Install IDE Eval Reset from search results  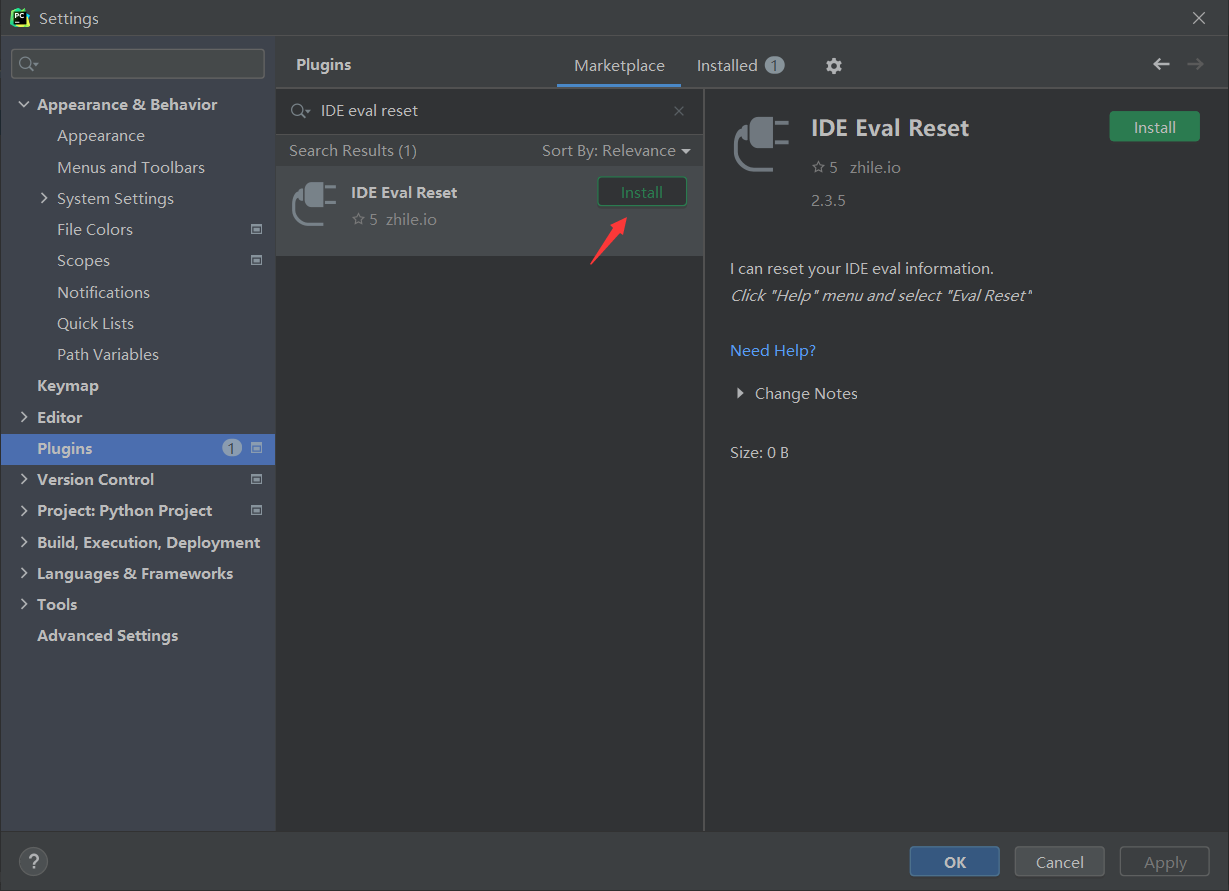point(642,192)
